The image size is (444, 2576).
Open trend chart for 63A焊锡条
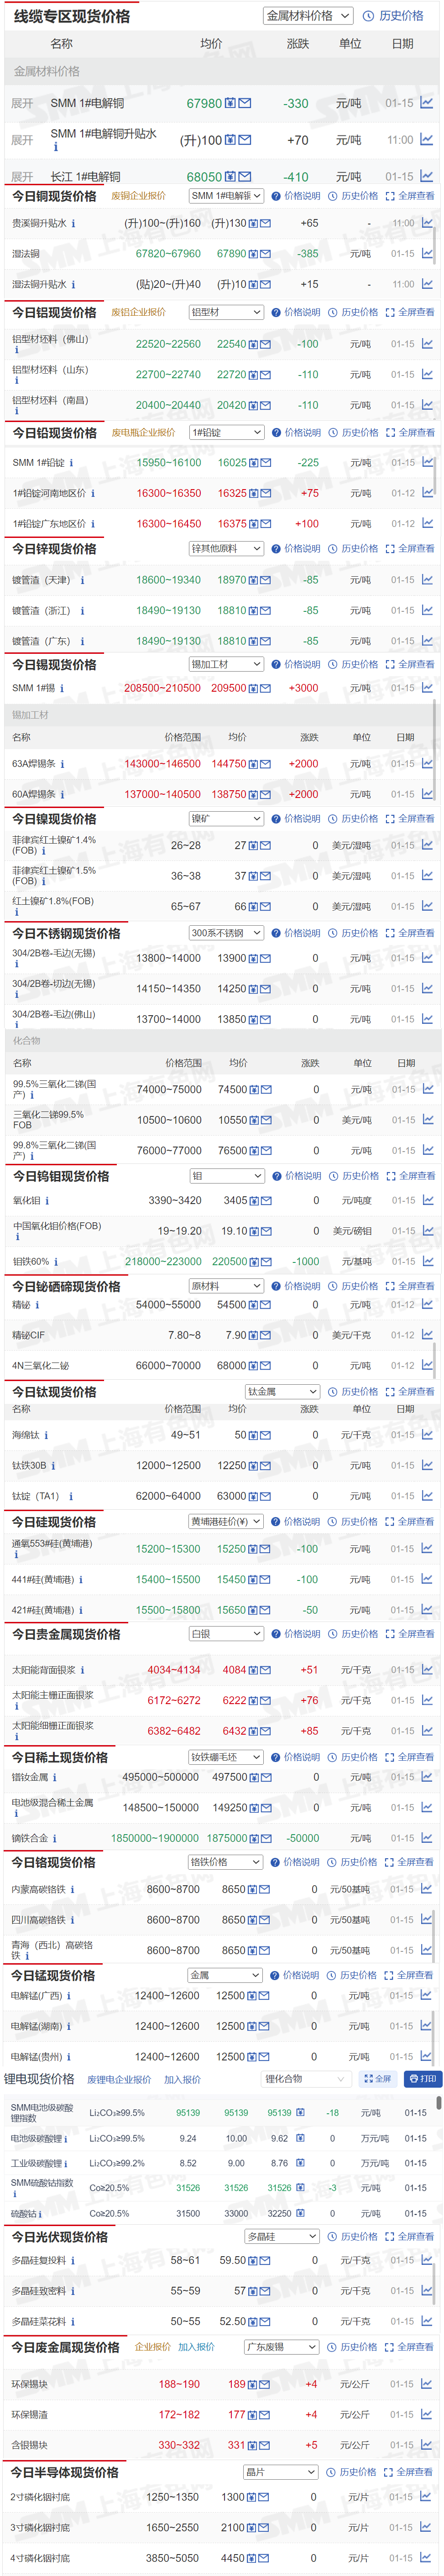427,763
